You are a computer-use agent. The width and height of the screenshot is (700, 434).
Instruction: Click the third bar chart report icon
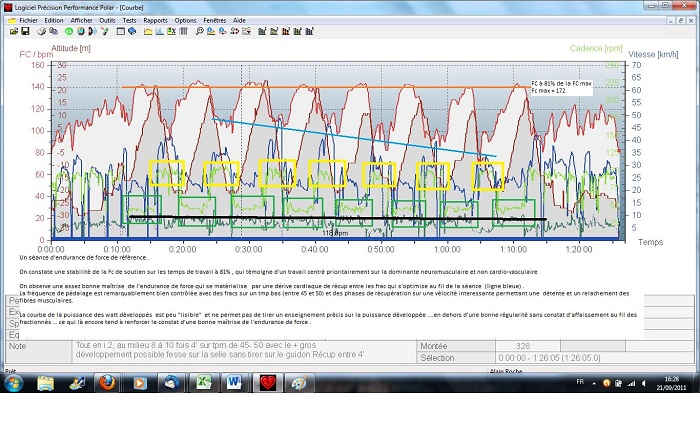coord(286,31)
